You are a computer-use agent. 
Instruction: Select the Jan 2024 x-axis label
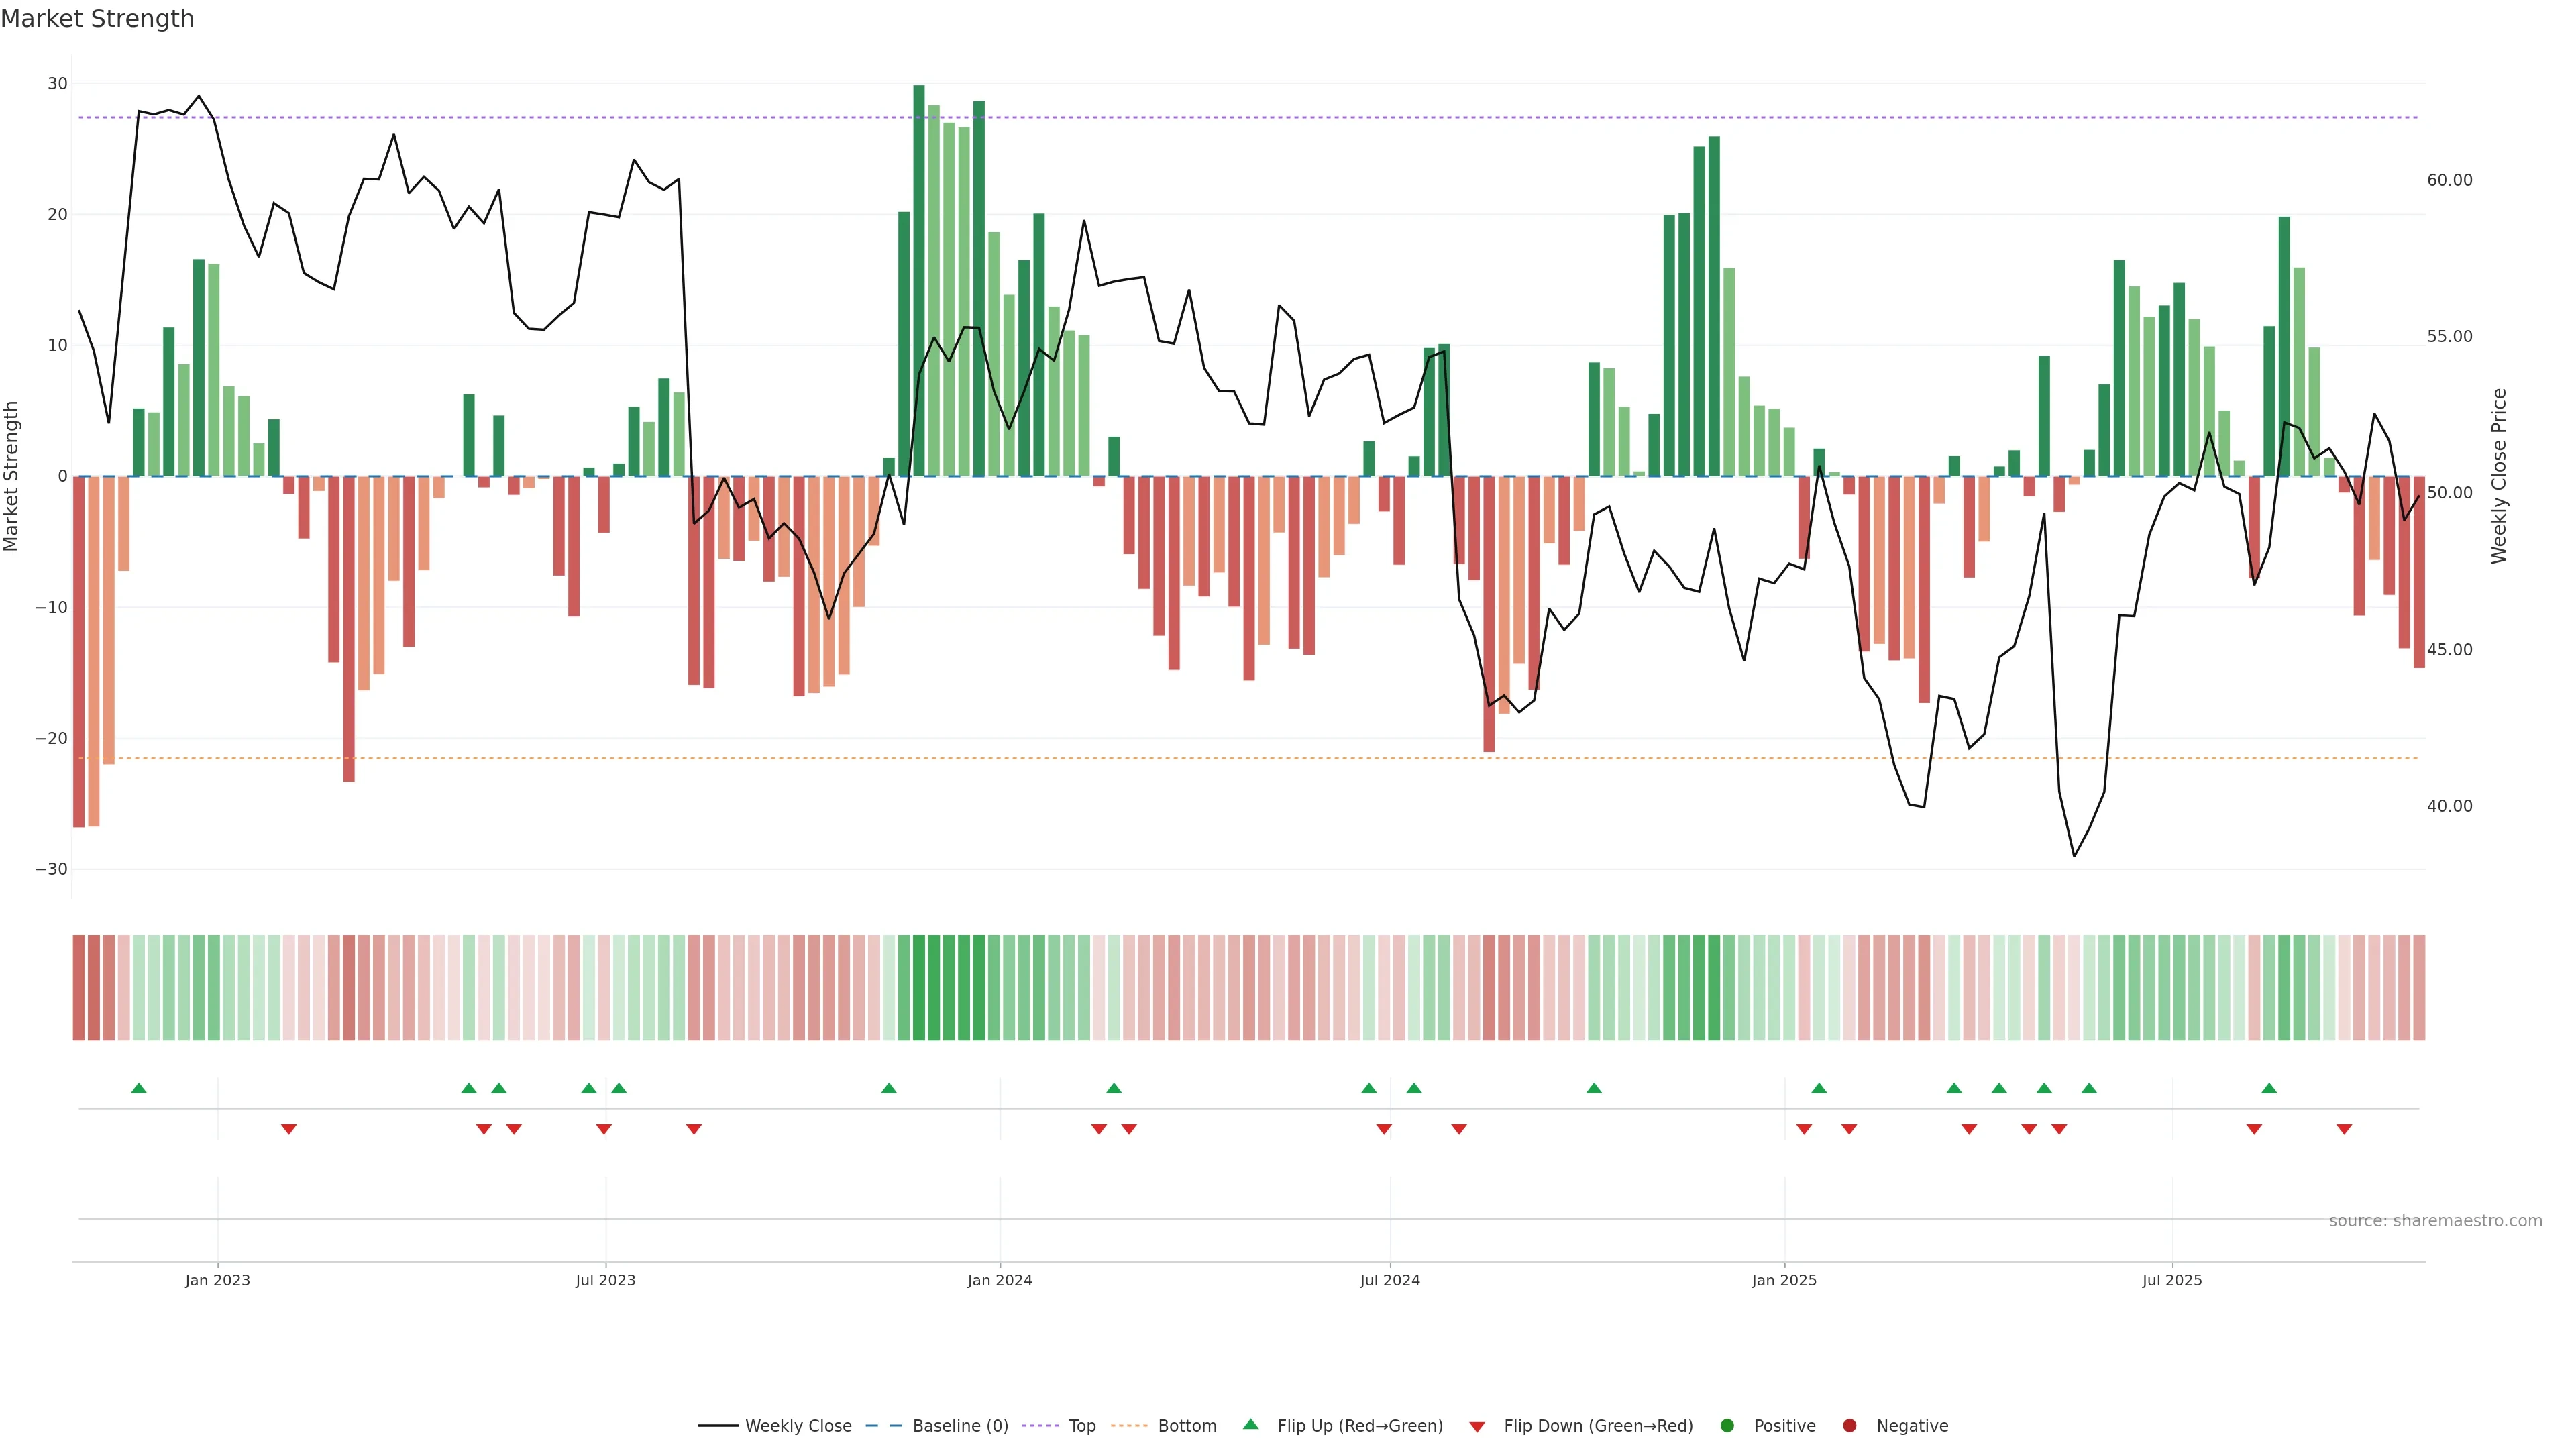(999, 1280)
